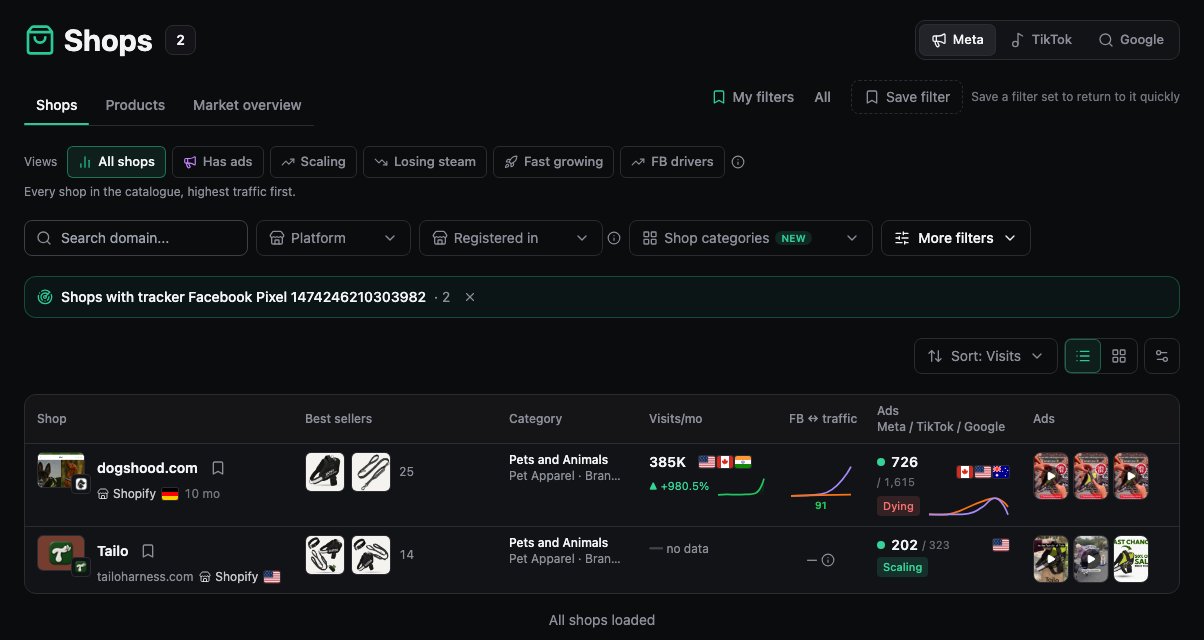Viewport: 1204px width, 640px height.
Task: Switch to list view layout
Action: coord(1083,356)
